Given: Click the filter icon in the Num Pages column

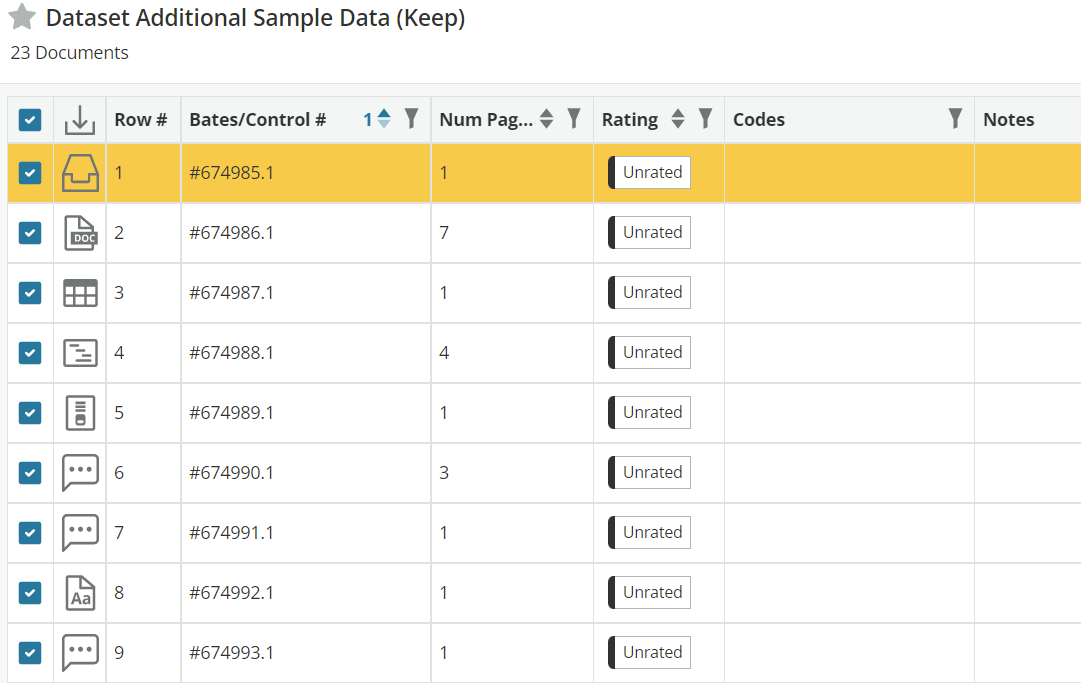Looking at the screenshot, I should tap(573, 118).
